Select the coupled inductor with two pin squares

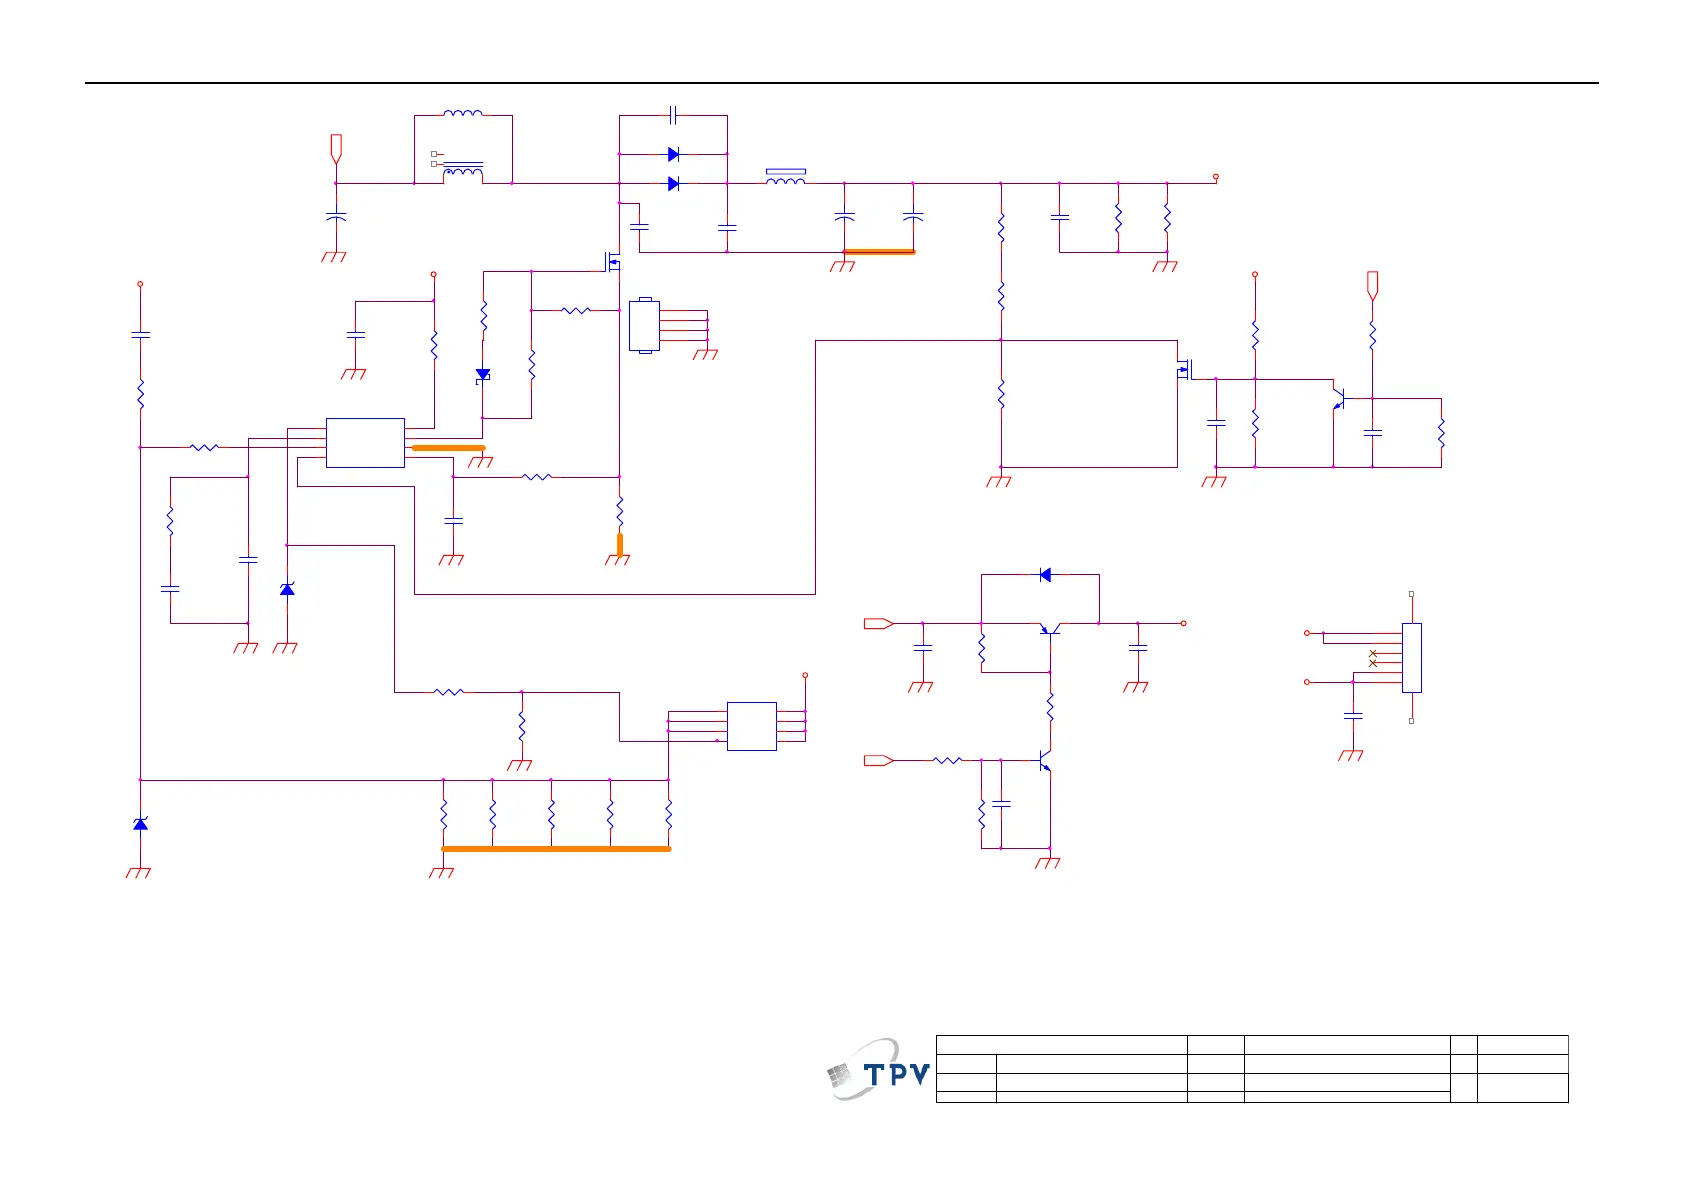(463, 170)
